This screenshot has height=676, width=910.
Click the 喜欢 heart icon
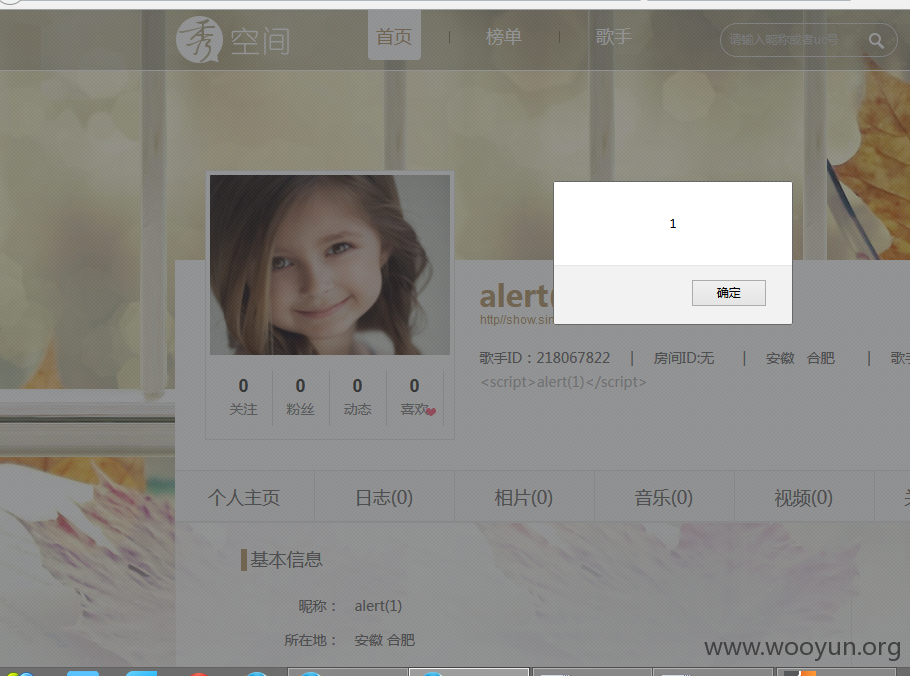(431, 411)
